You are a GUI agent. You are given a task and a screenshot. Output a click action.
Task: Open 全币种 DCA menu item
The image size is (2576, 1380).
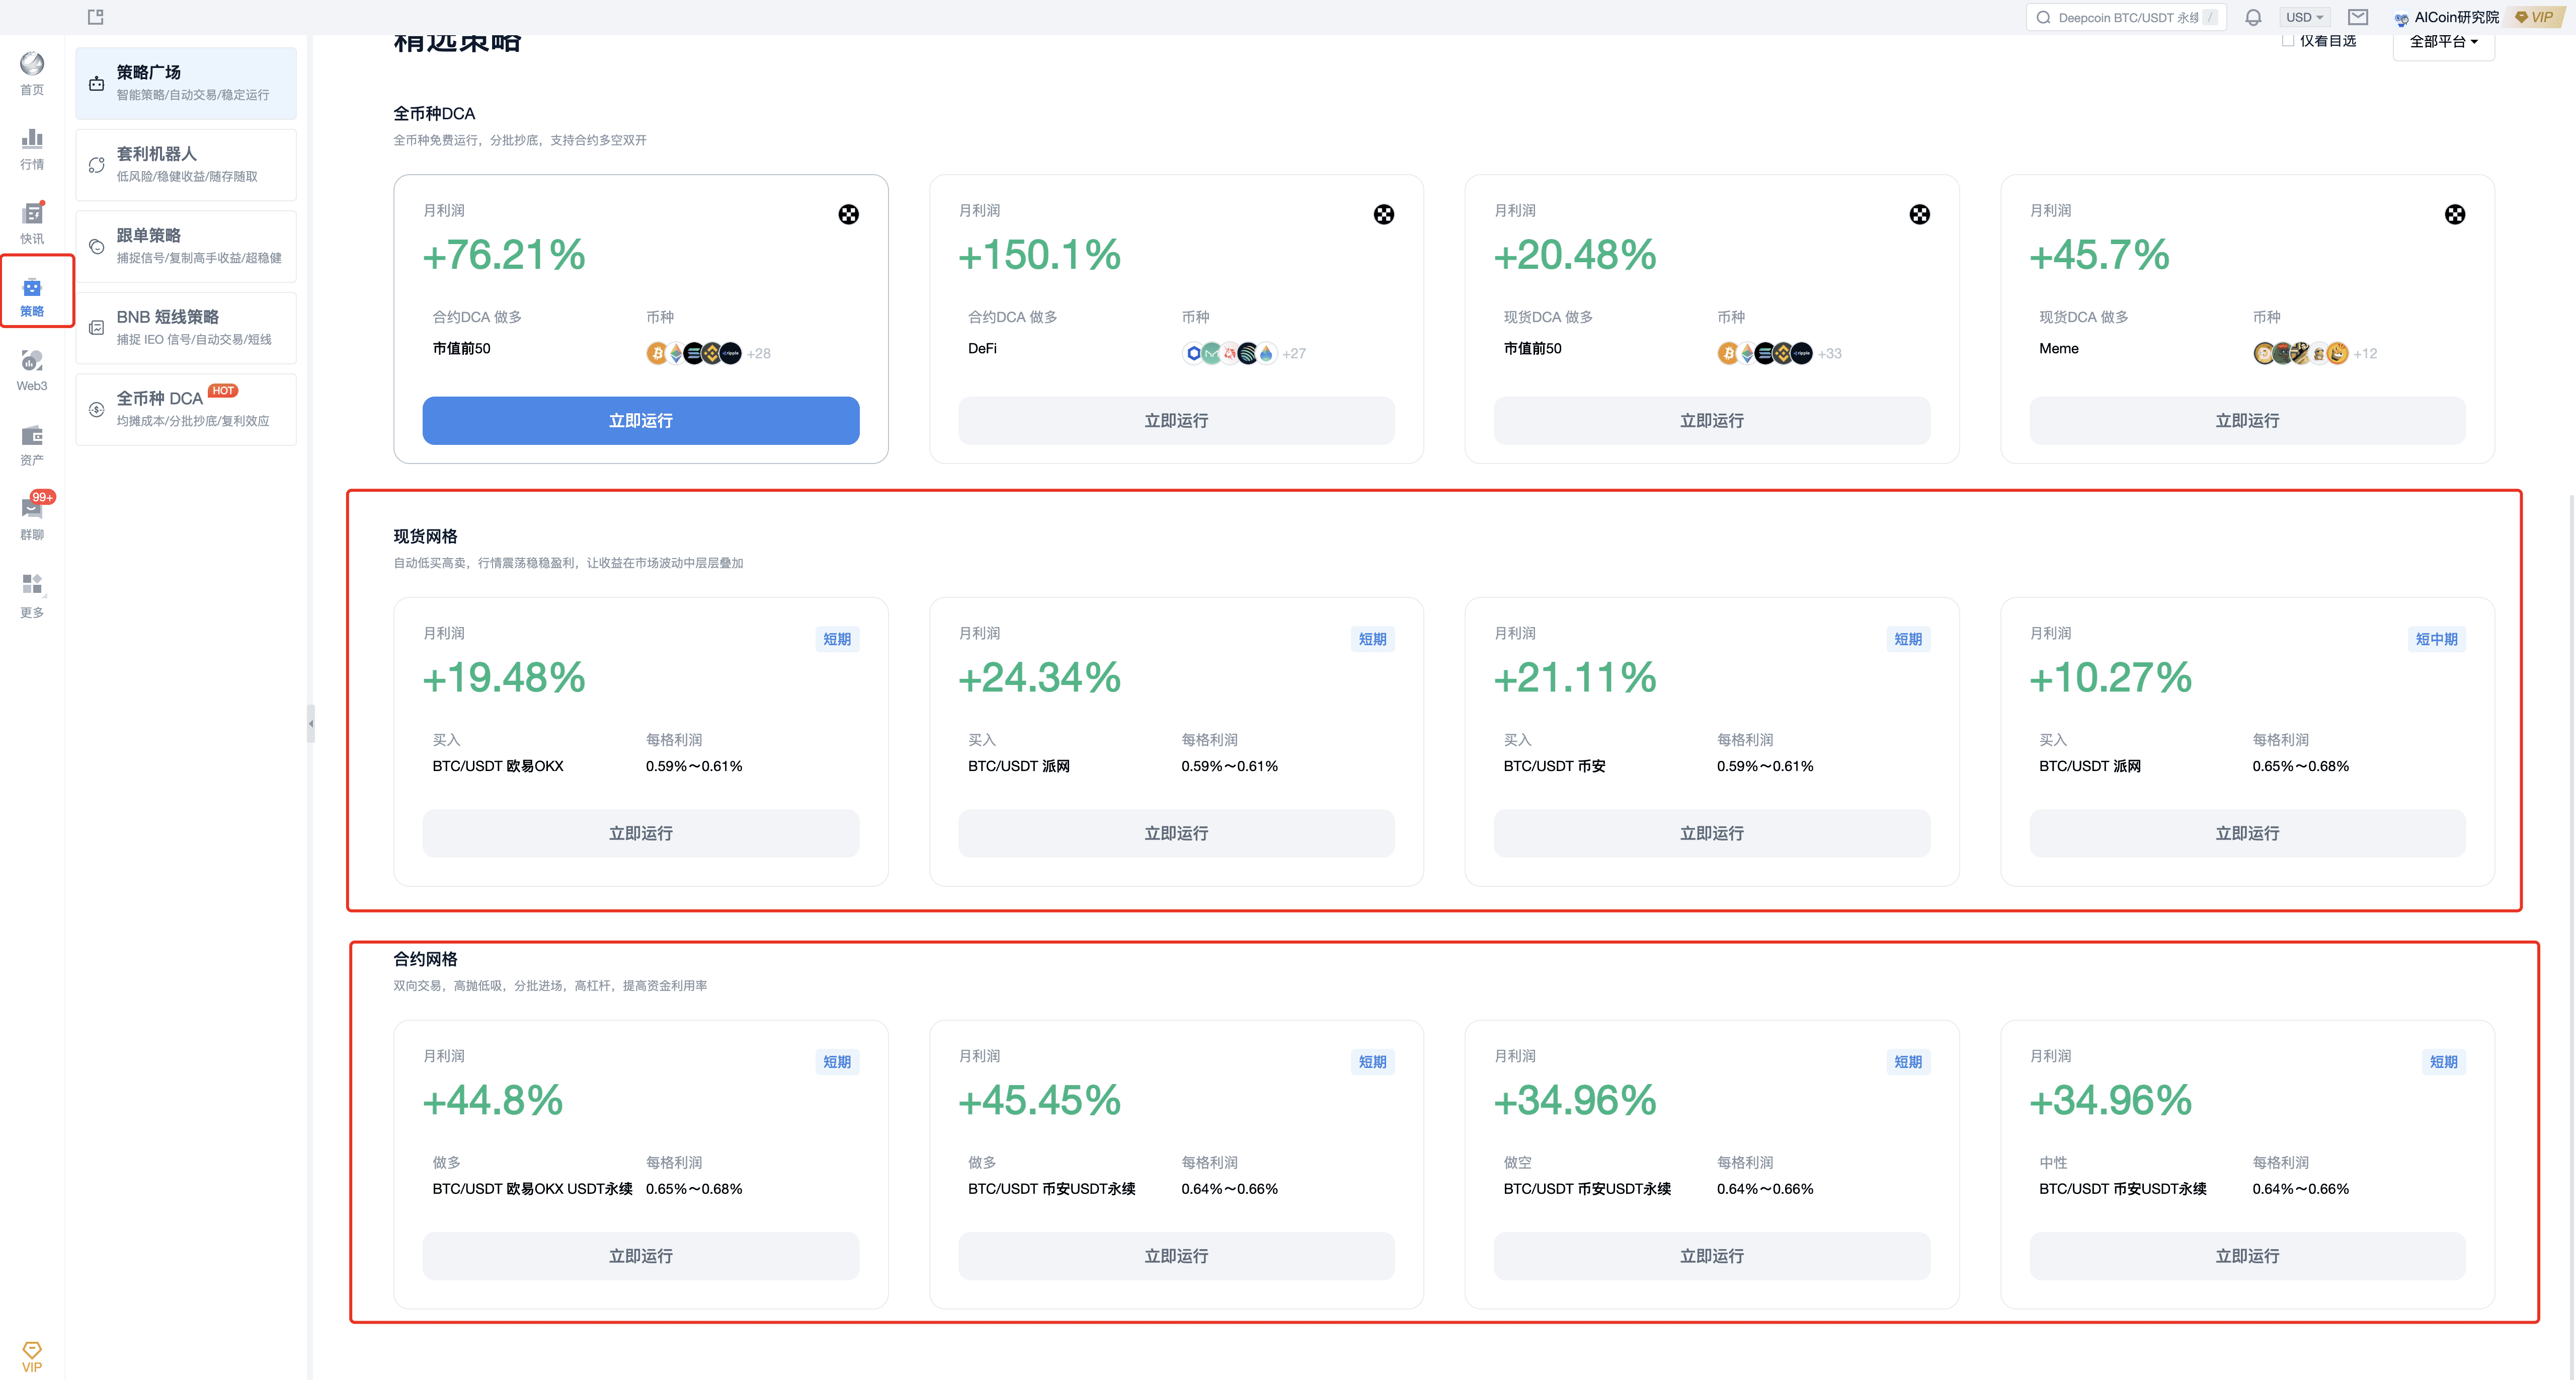[186, 409]
